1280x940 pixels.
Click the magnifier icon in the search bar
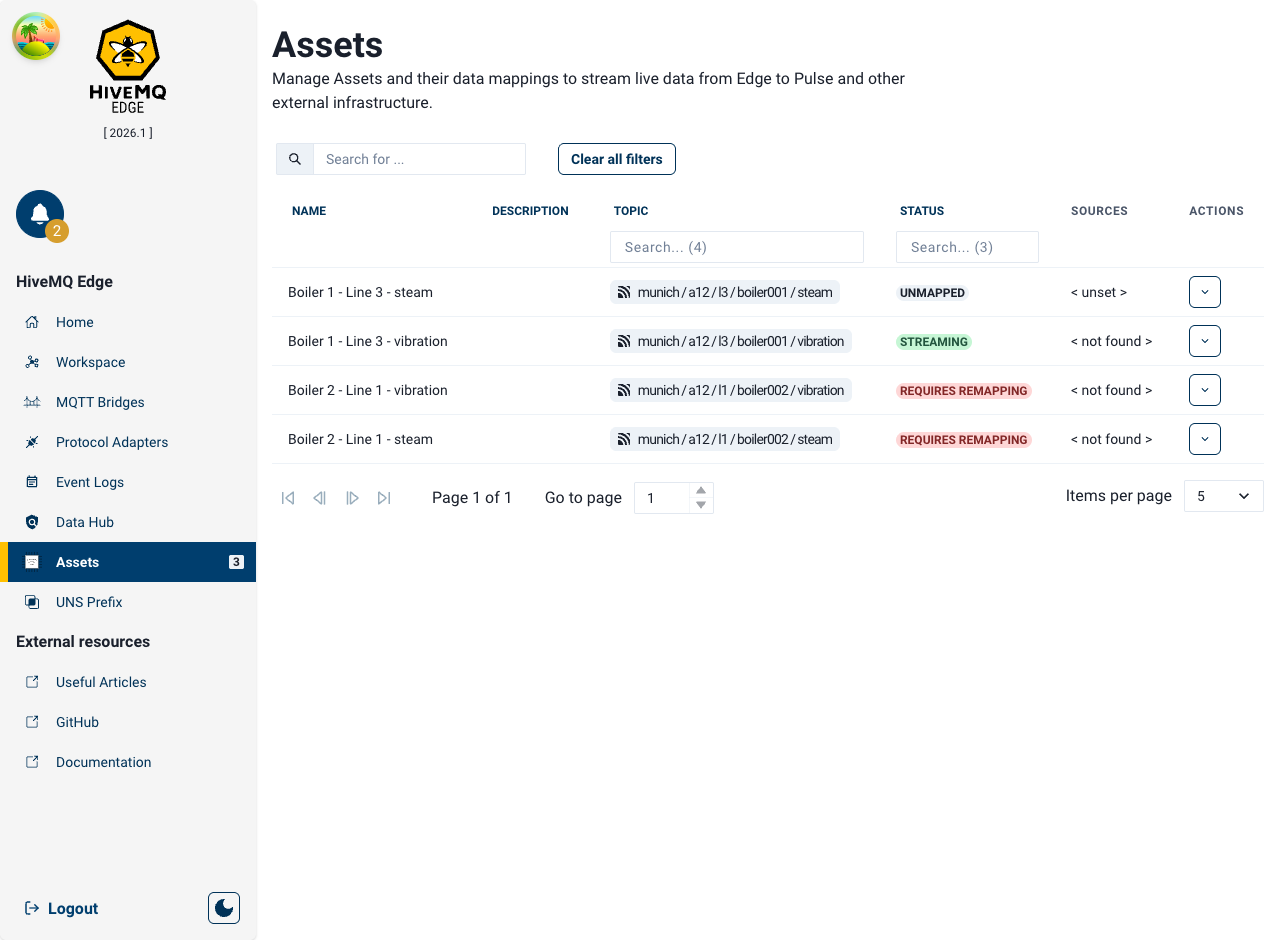pyautogui.click(x=294, y=158)
